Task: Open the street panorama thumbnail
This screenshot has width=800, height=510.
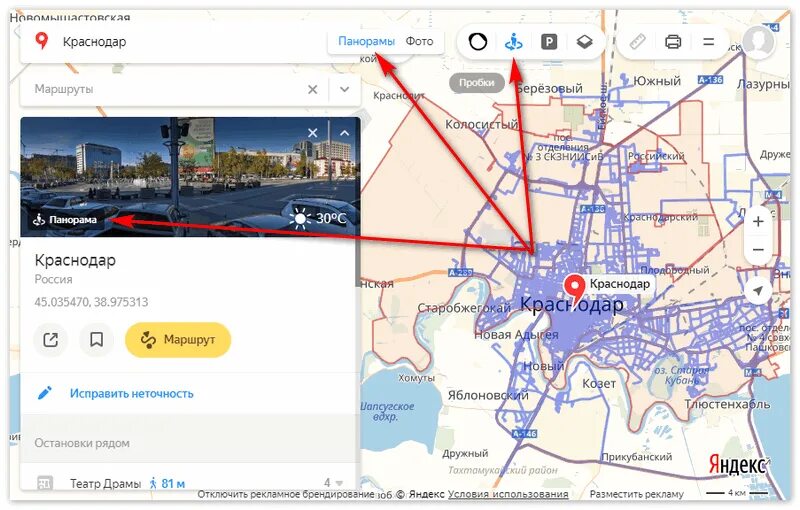Action: (x=190, y=176)
